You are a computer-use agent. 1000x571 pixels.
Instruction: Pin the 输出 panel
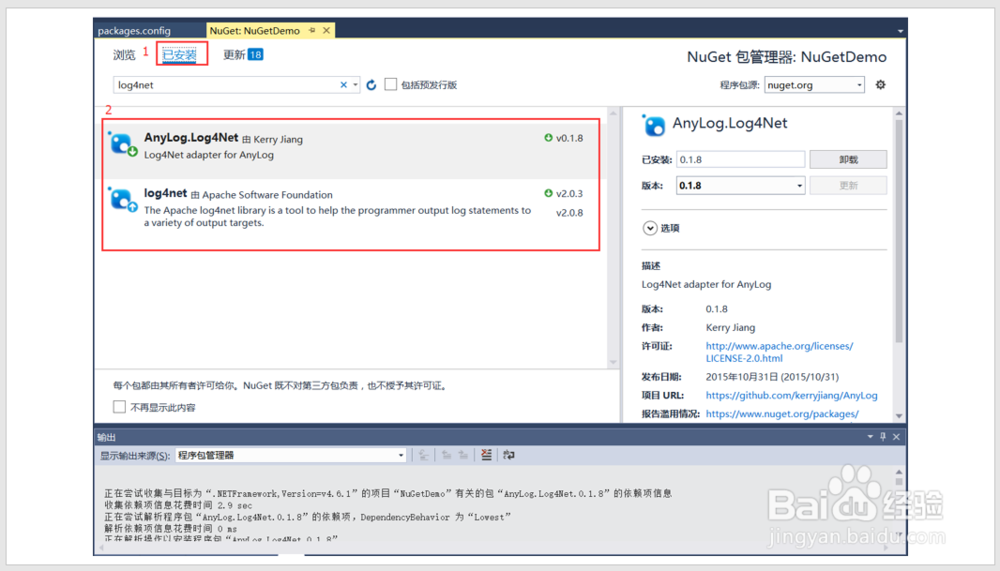[x=883, y=437]
